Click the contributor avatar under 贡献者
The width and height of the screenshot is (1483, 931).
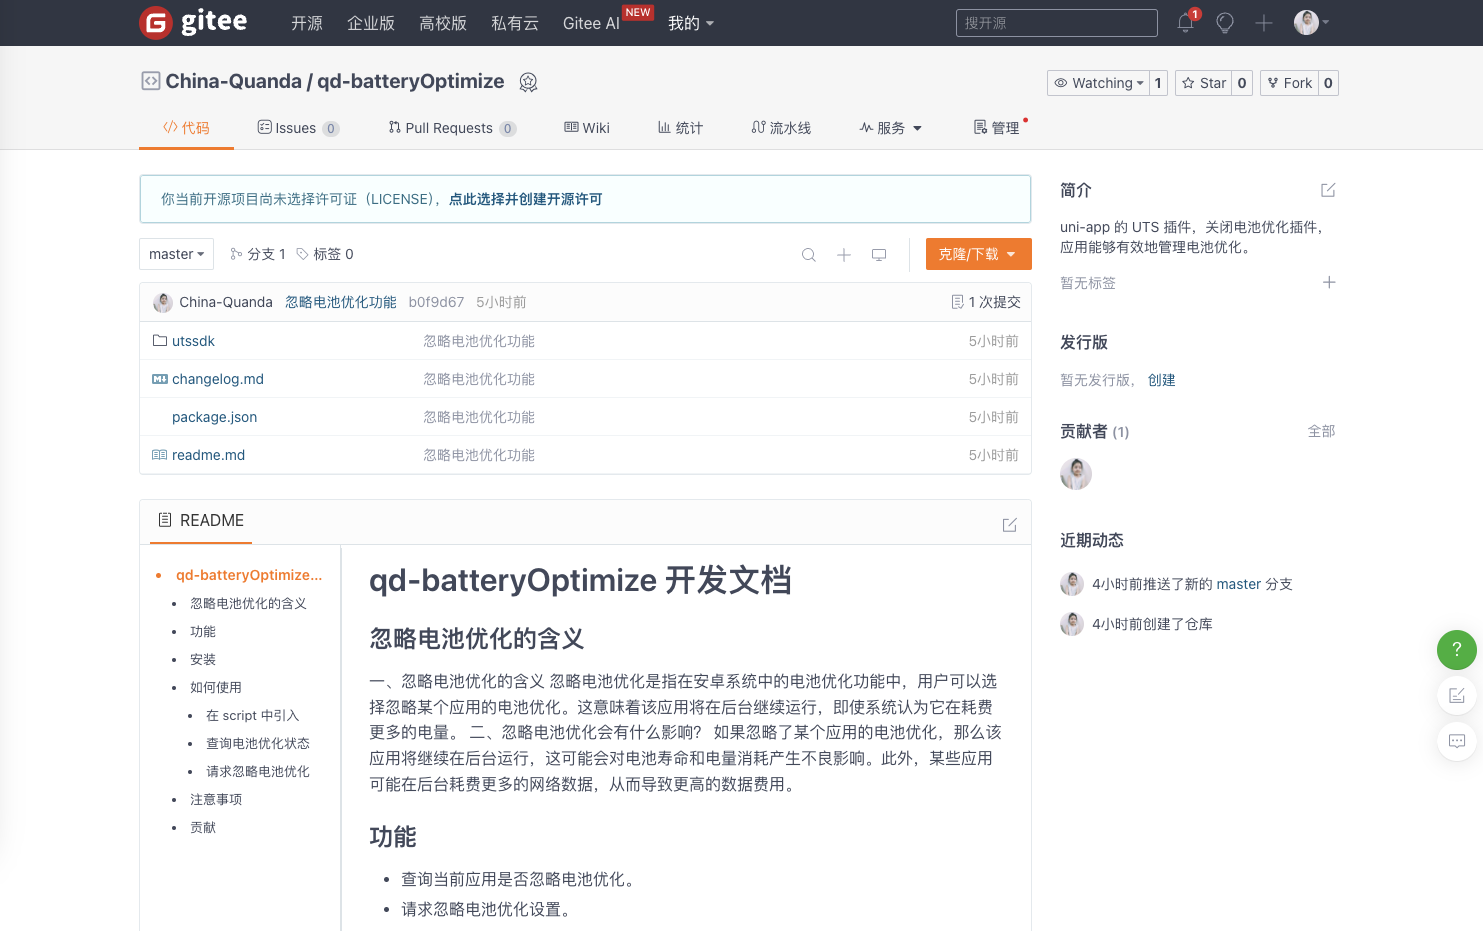click(x=1076, y=474)
